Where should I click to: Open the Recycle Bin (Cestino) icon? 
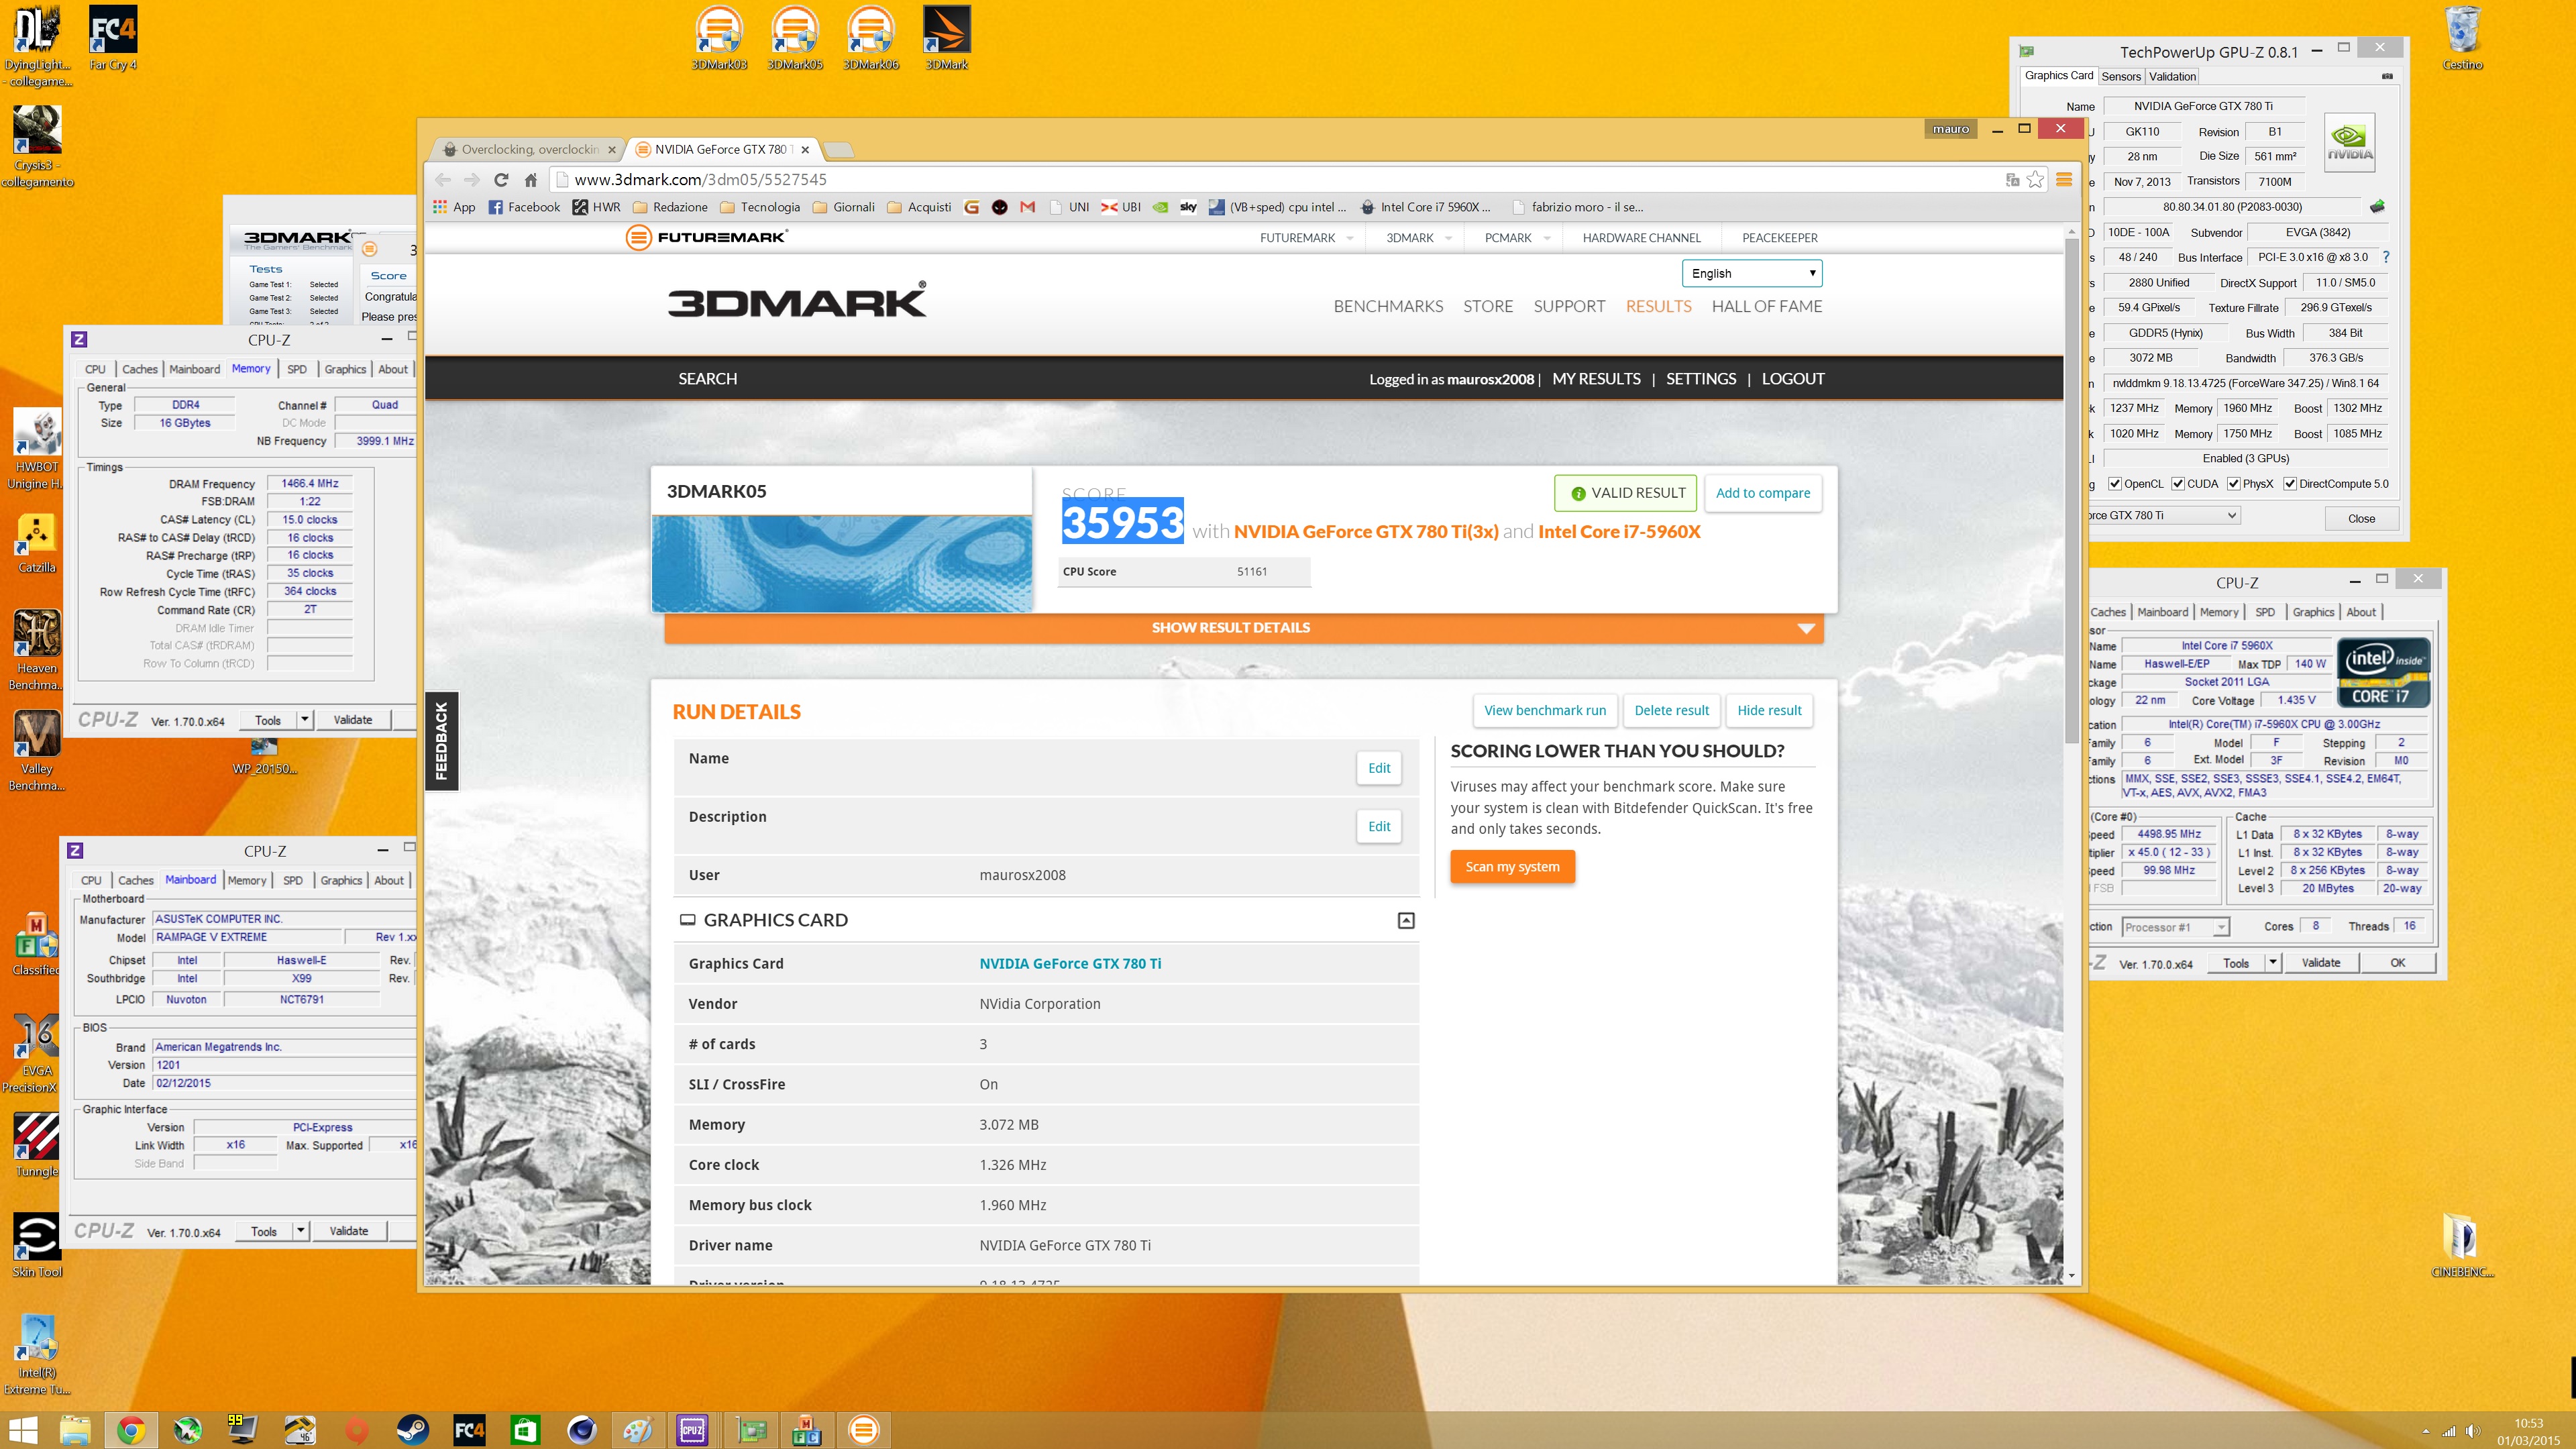(x=2462, y=38)
